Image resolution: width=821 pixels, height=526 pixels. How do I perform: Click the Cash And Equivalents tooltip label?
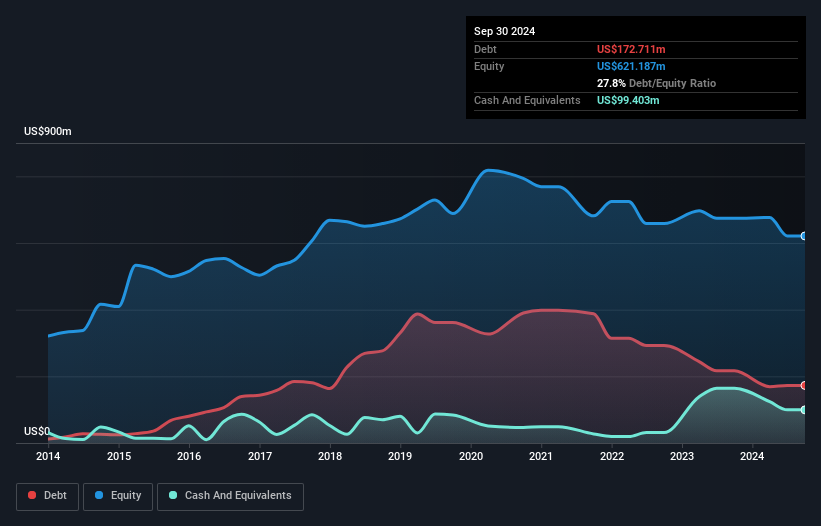527,100
